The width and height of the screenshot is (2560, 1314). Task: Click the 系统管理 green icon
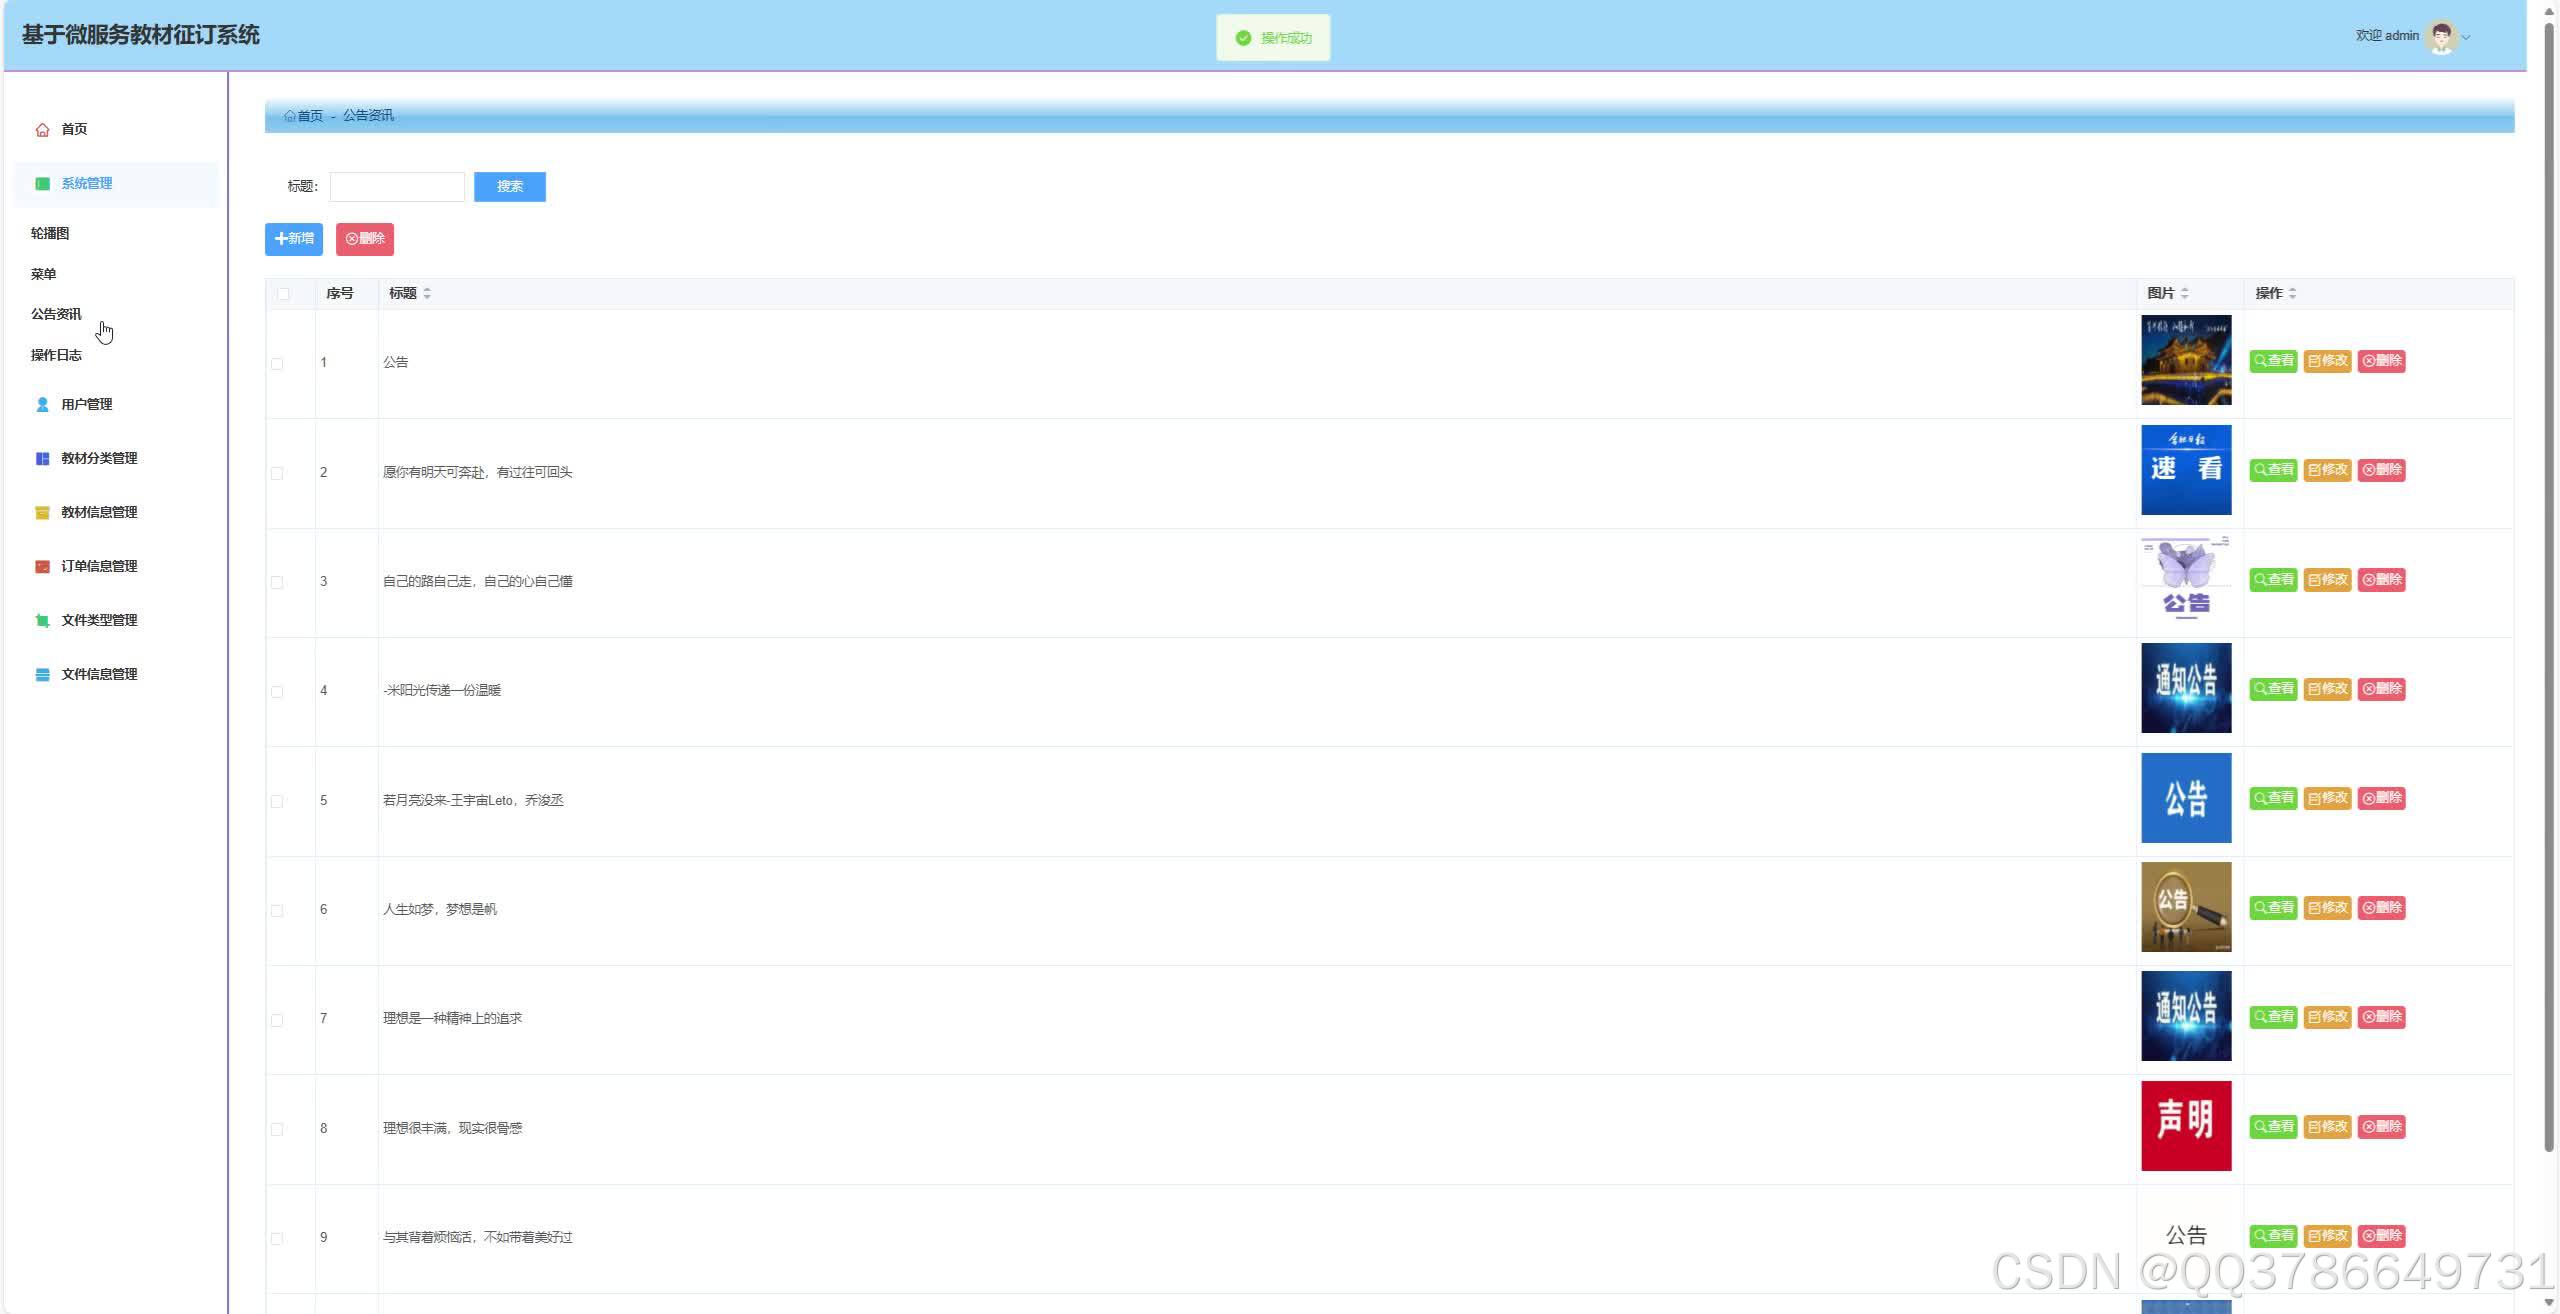pos(42,184)
